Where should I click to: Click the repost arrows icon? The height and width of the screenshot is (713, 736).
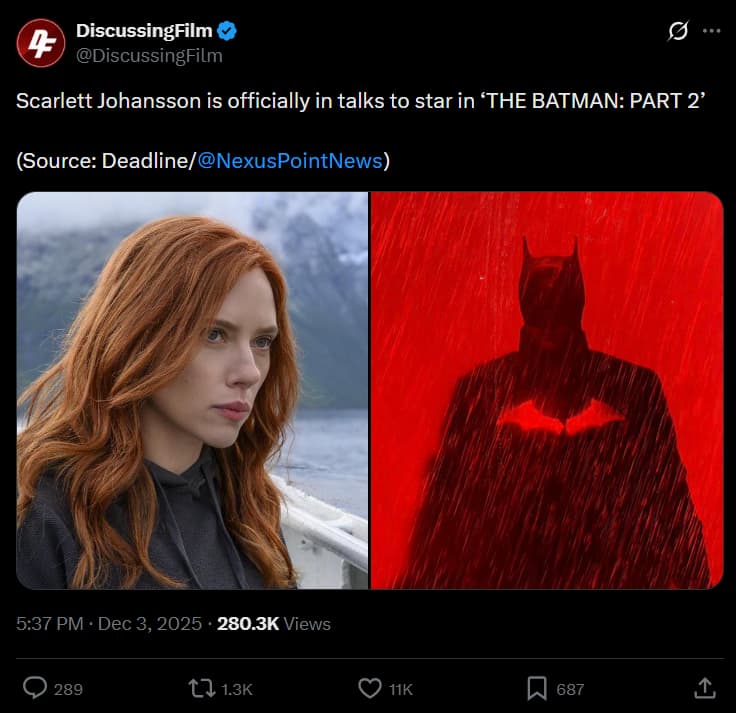pos(201,688)
